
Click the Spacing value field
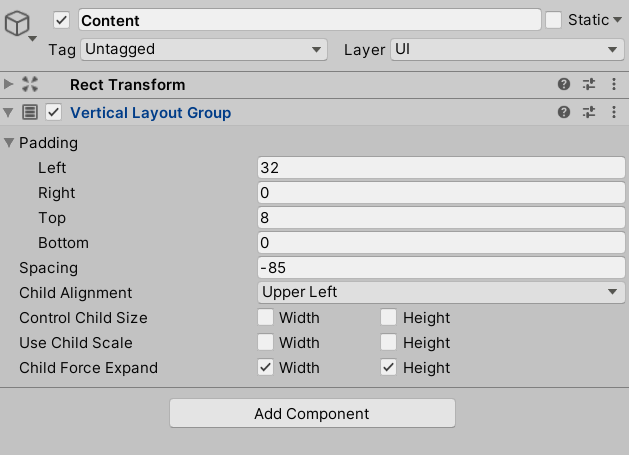click(x=441, y=268)
